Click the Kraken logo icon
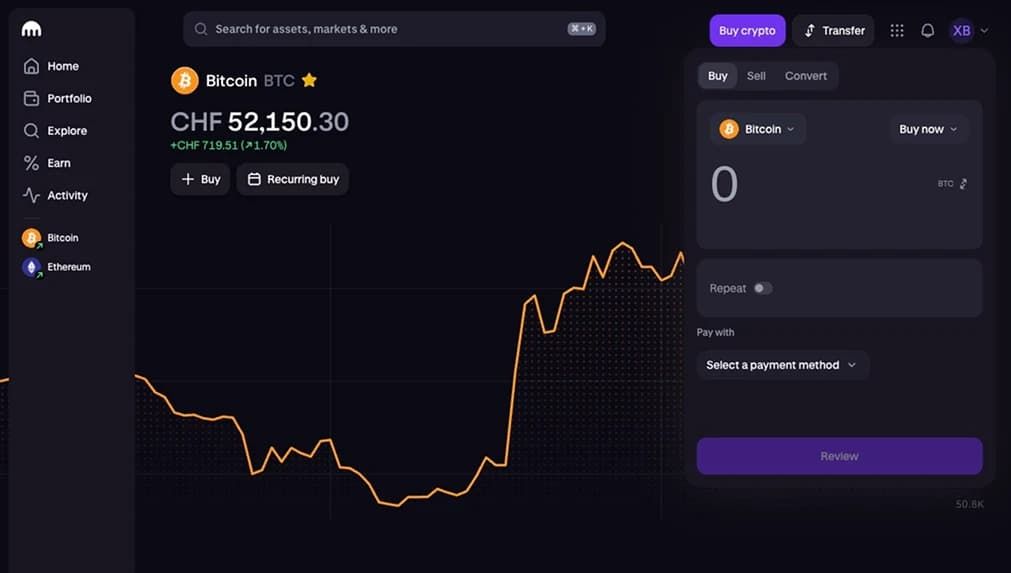Image resolution: width=1011 pixels, height=573 pixels. pos(31,29)
